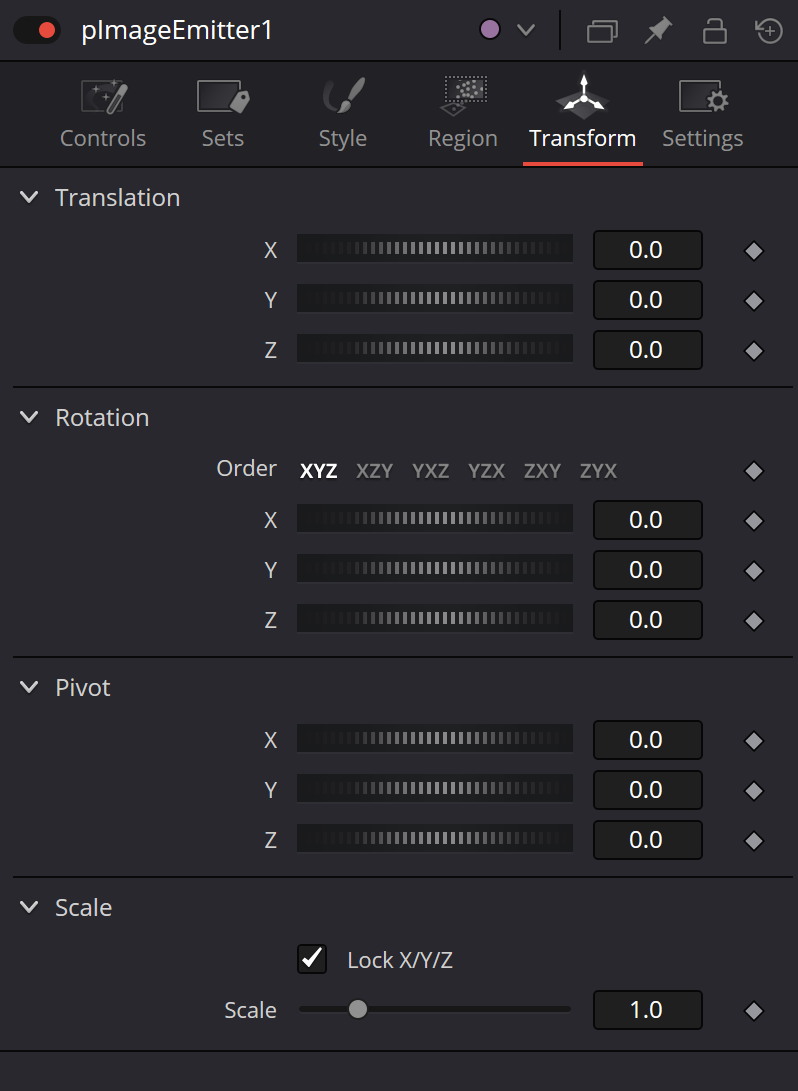Uncheck the Lock X/Y/Z checkbox
The image size is (798, 1091).
[x=312, y=959]
